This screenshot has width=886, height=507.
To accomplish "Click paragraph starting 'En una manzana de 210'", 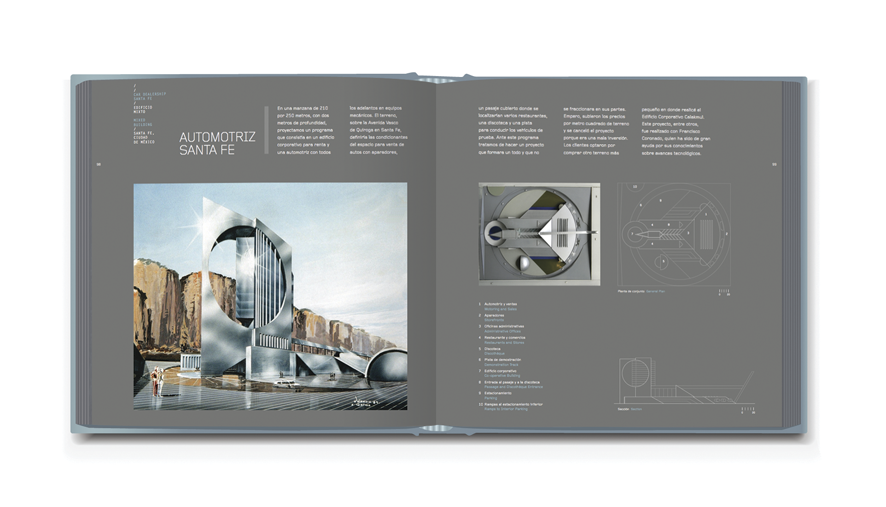I will coord(305,130).
